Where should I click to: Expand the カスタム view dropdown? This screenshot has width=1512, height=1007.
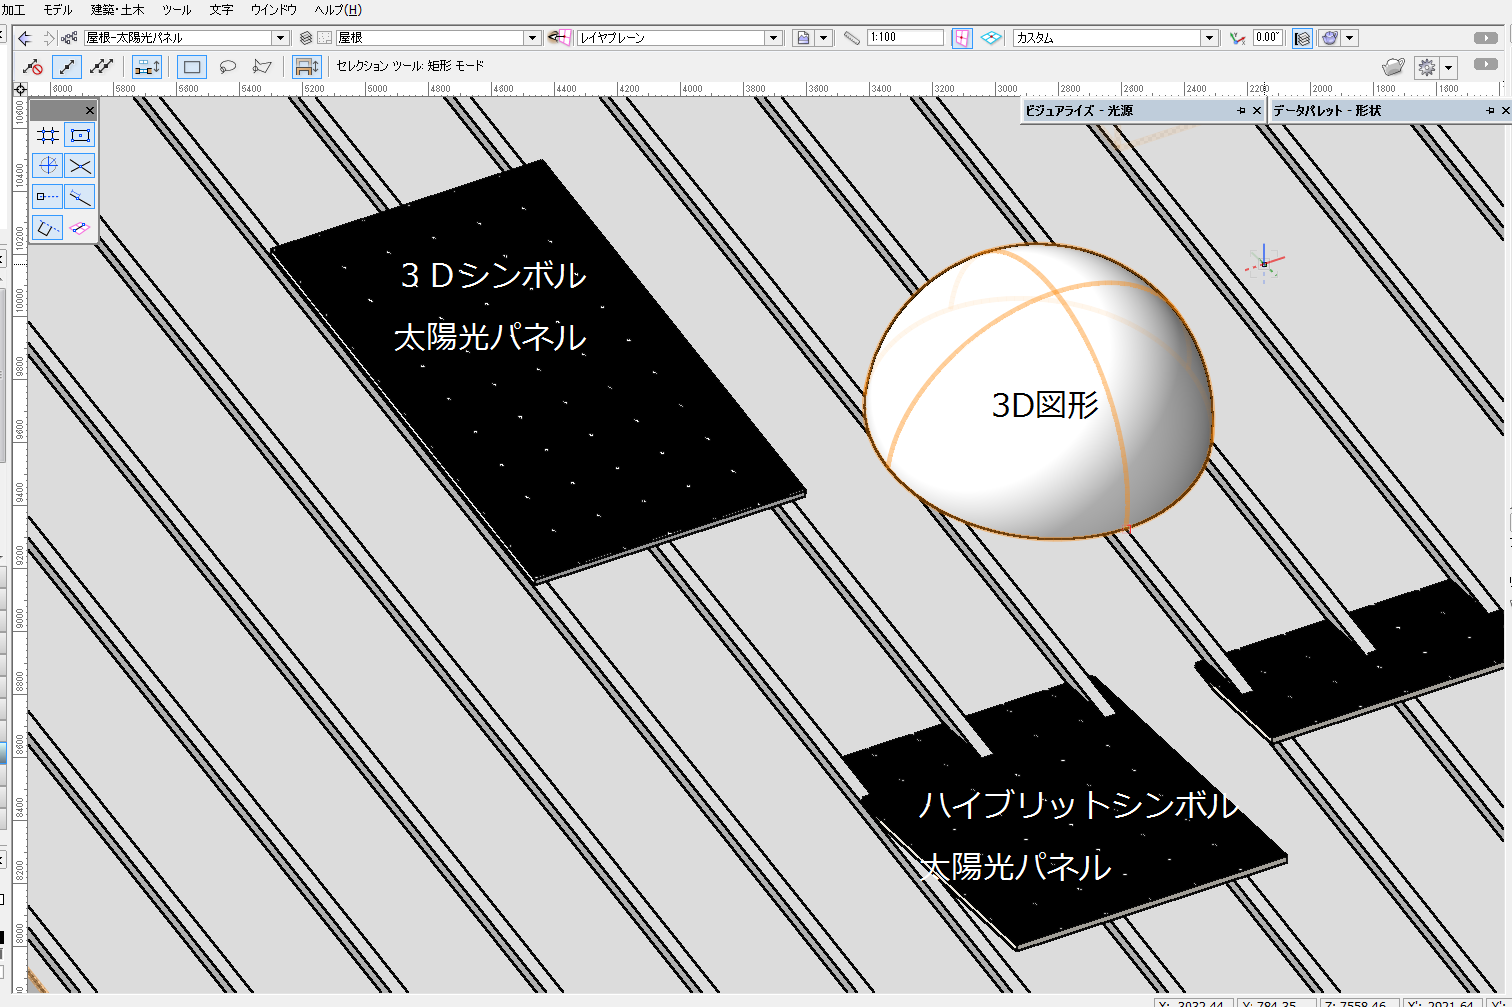(x=1209, y=38)
